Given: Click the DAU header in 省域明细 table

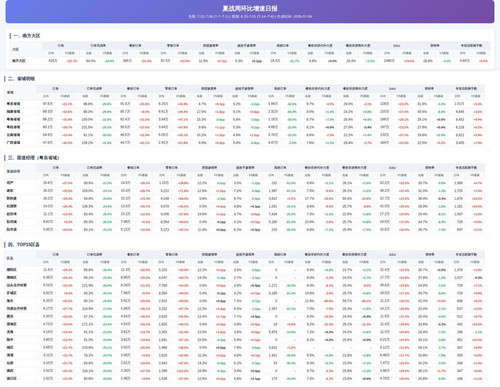Looking at the screenshot, I should click(x=392, y=89).
